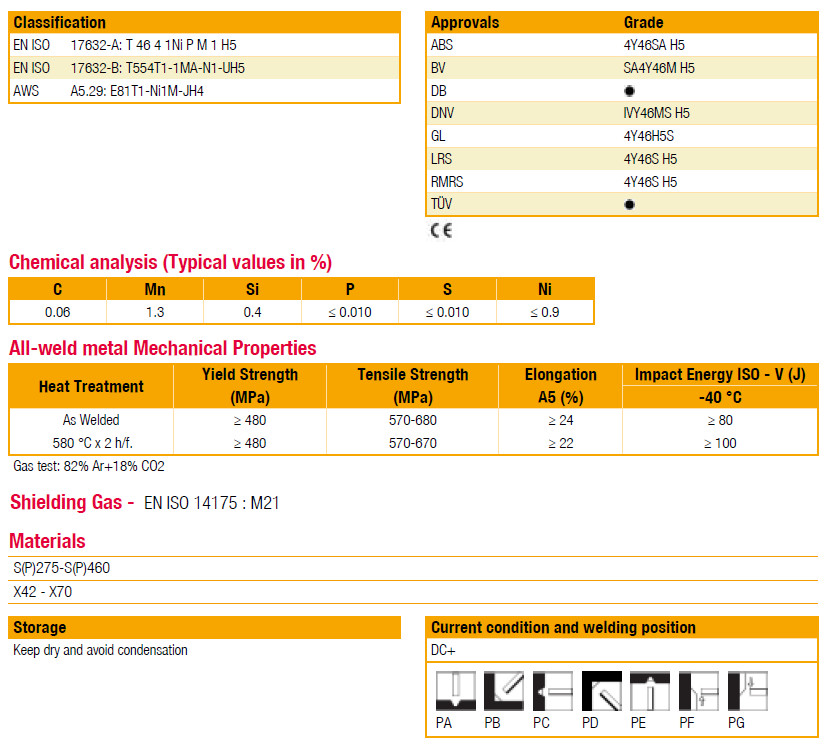828x745 pixels.
Task: Select the Storage section header
Action: (40, 628)
